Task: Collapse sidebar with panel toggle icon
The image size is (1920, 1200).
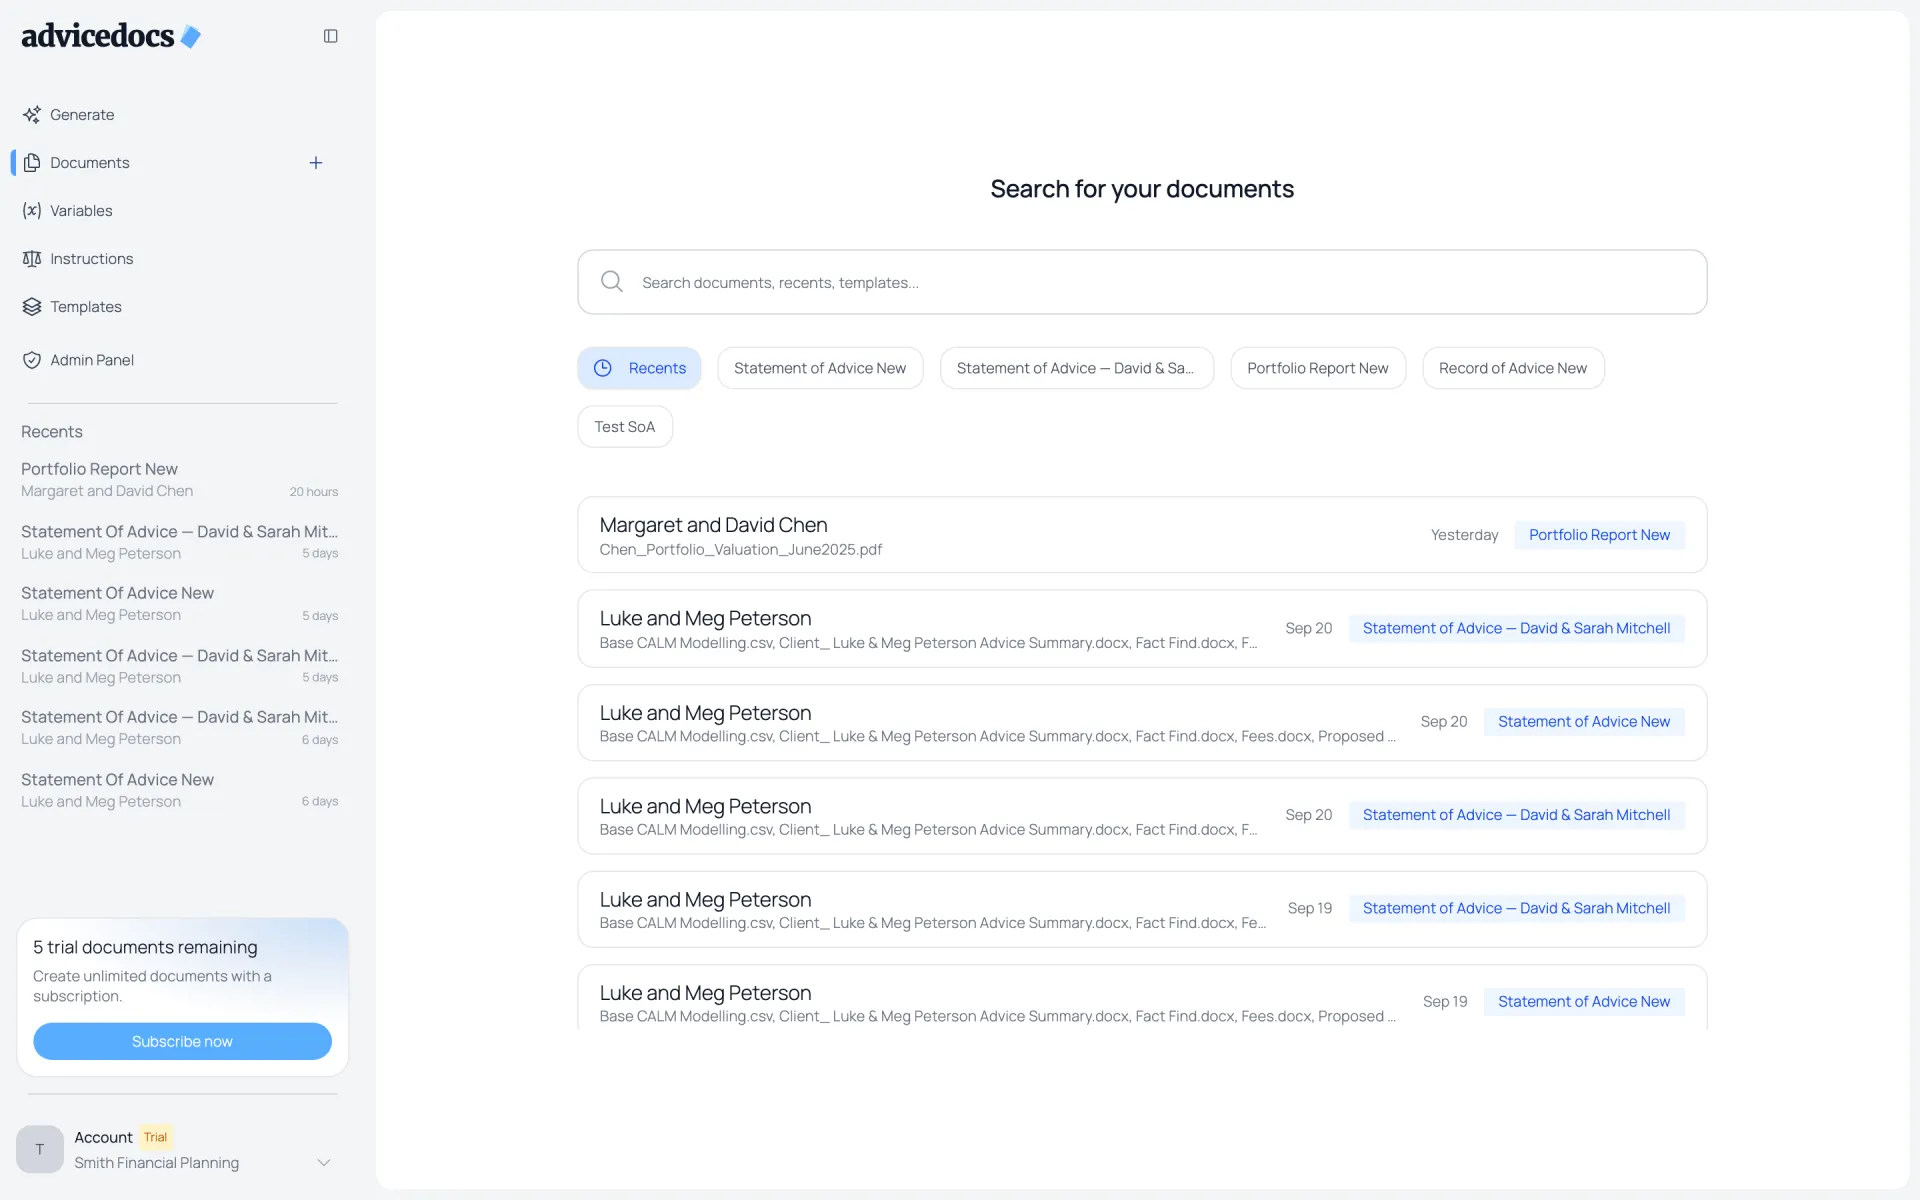Action: 331,36
